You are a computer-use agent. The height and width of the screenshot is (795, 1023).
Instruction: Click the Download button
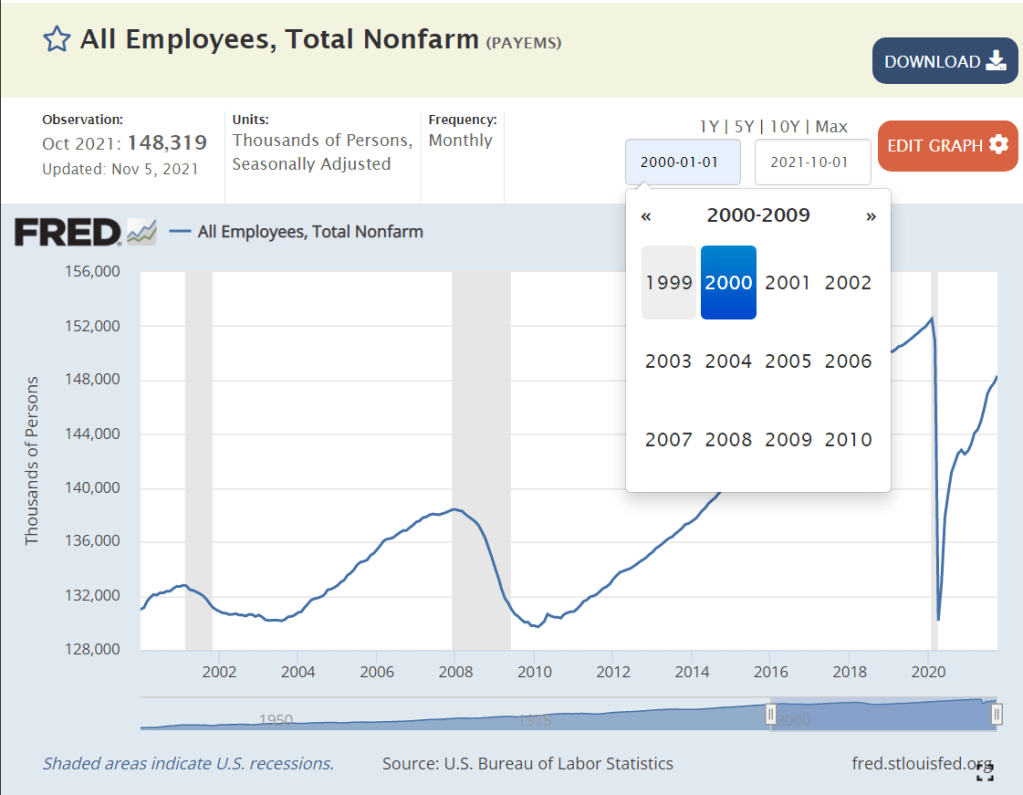point(944,61)
